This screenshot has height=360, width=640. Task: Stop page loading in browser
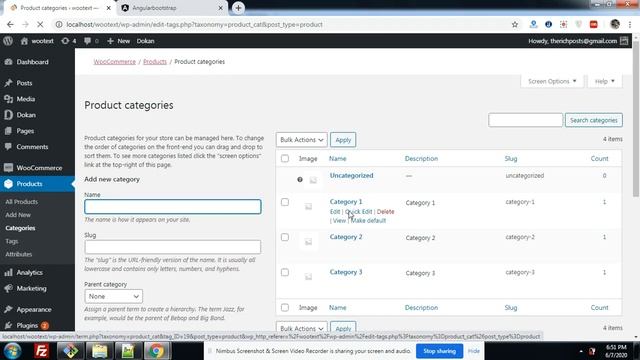[x=40, y=24]
